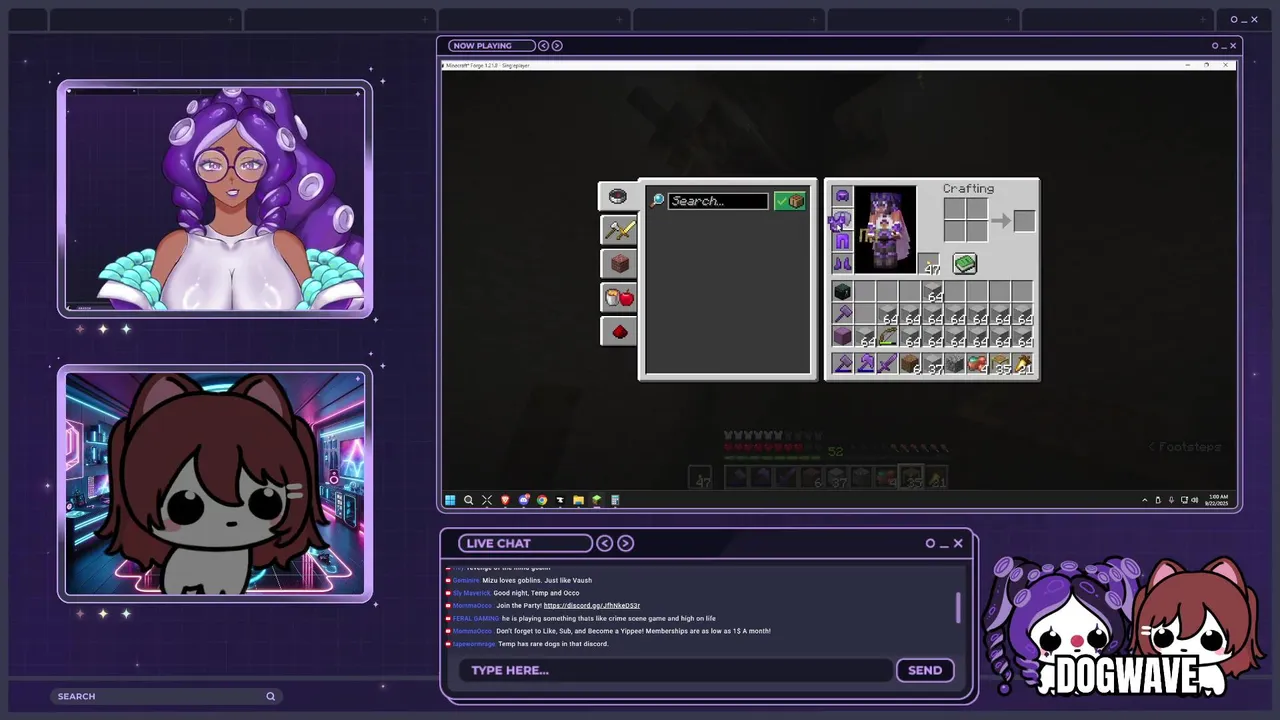This screenshot has height=720, width=1280.
Task: Open the Windows Start menu
Action: (x=450, y=500)
